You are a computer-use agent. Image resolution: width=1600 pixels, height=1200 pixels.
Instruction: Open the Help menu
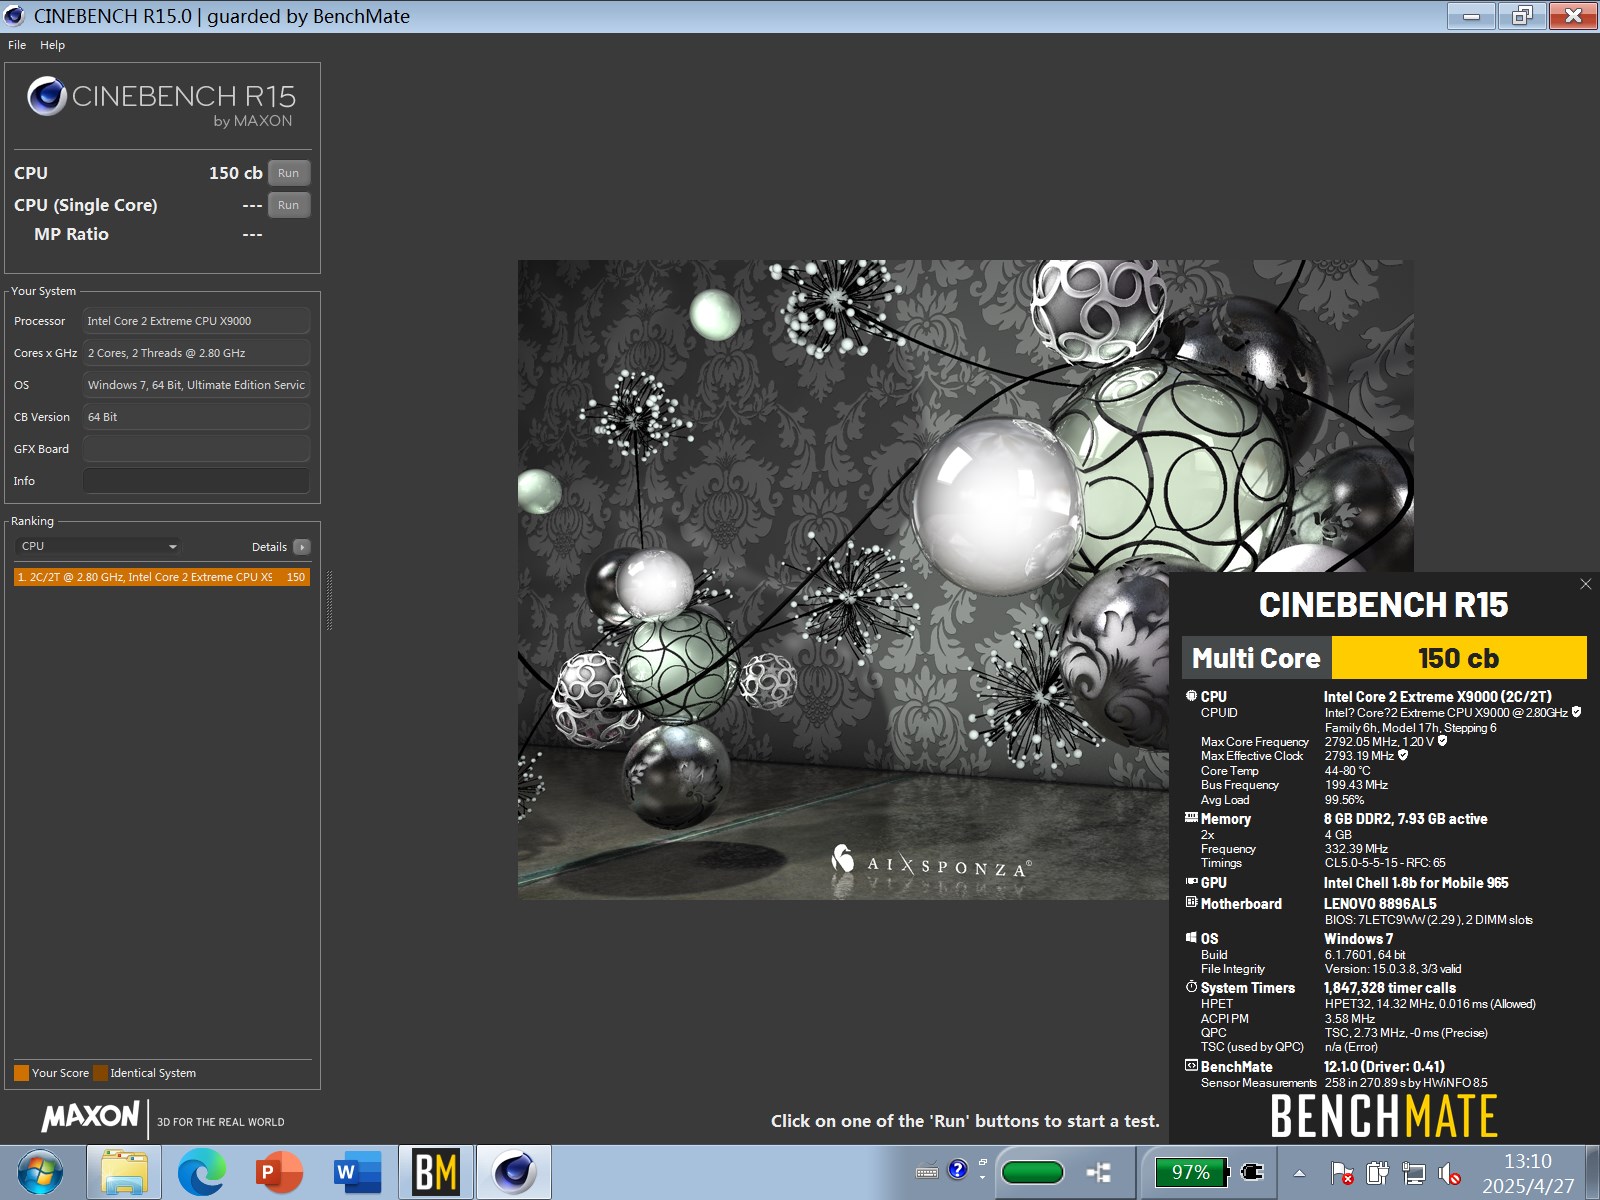pos(52,45)
